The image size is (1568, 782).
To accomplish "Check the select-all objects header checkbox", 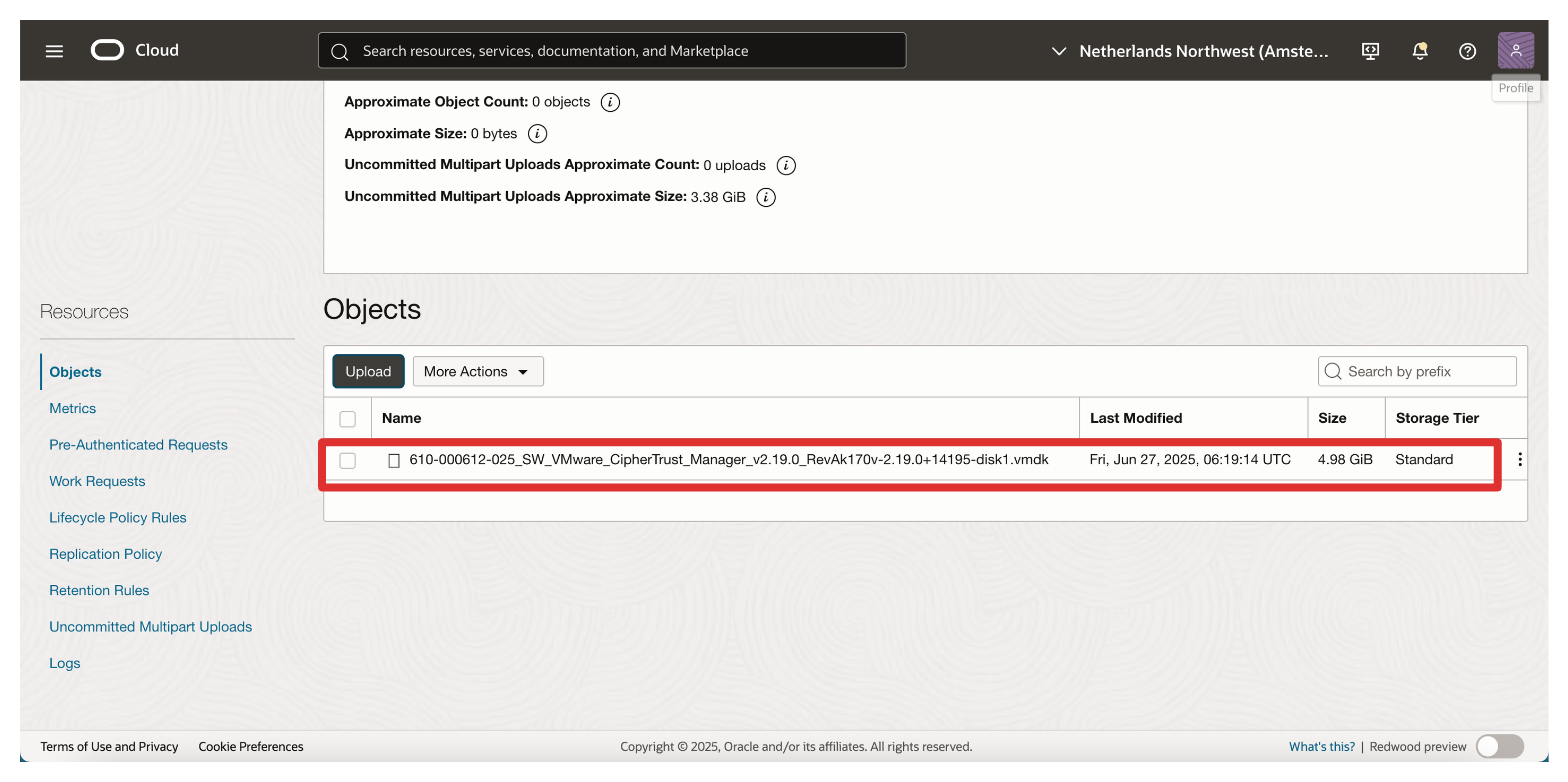I will click(348, 418).
